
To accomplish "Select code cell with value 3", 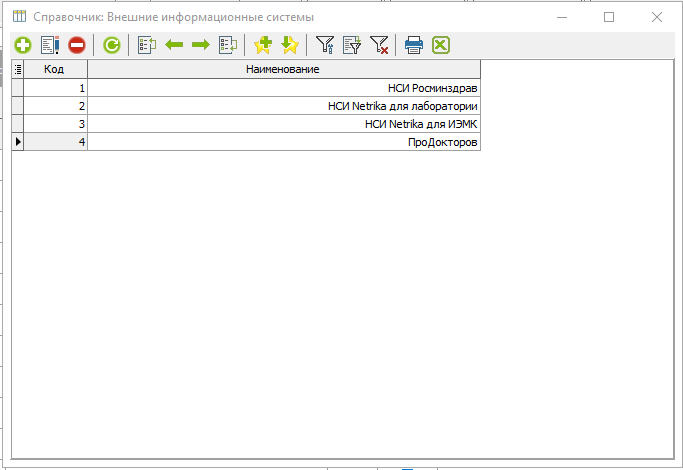I will pyautogui.click(x=55, y=124).
